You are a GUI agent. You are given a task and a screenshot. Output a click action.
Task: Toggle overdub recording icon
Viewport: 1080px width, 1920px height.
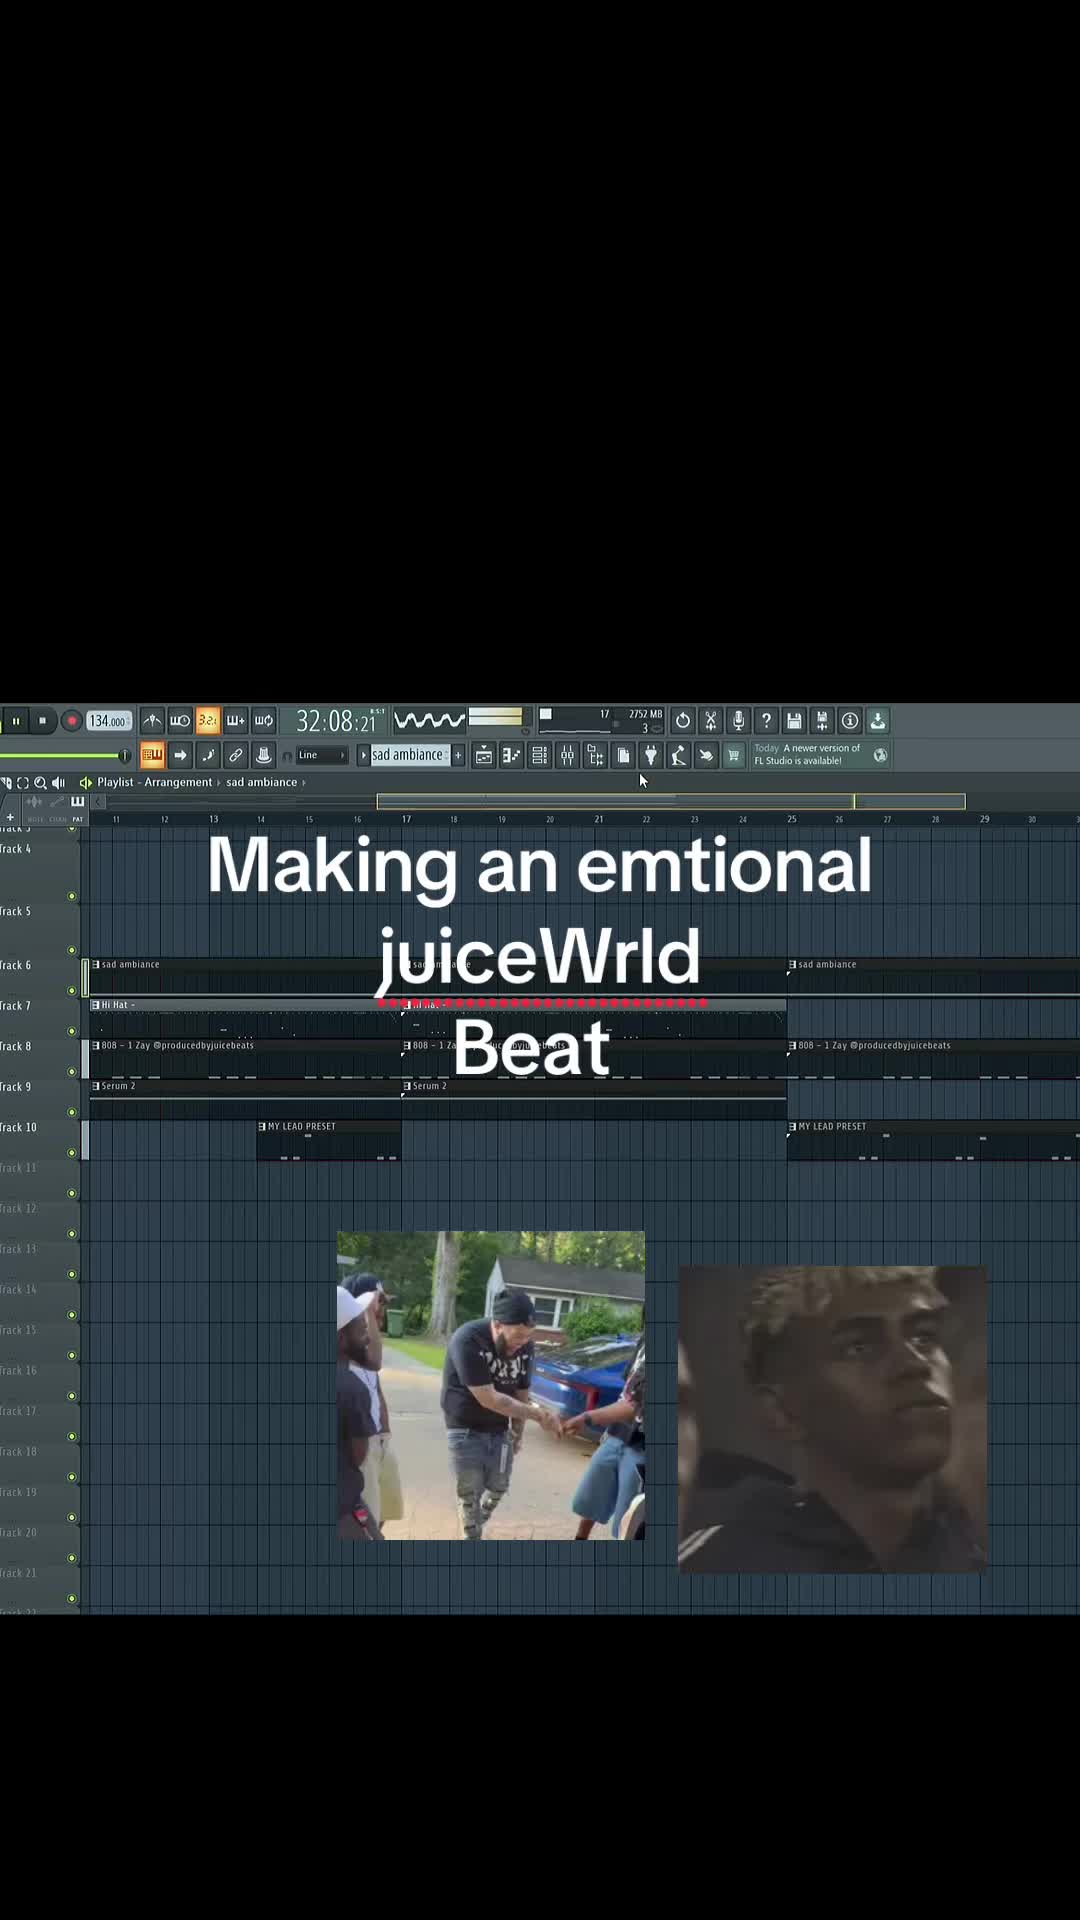point(236,720)
